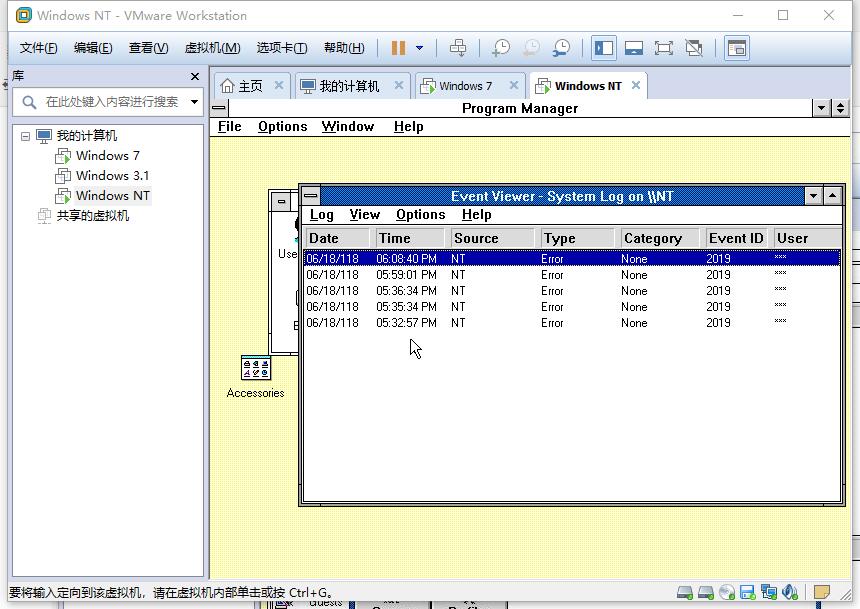This screenshot has height=609, width=860.
Task: Open Program Manager's Window menu
Action: pos(348,127)
